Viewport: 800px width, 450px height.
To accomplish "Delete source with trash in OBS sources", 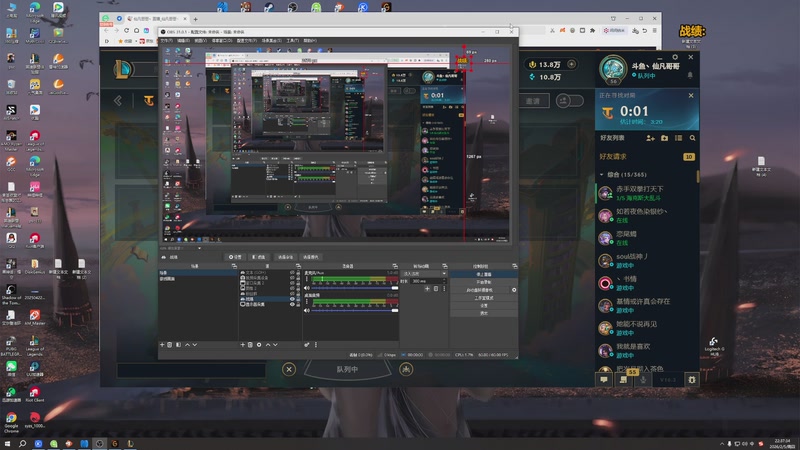I will 251,345.
